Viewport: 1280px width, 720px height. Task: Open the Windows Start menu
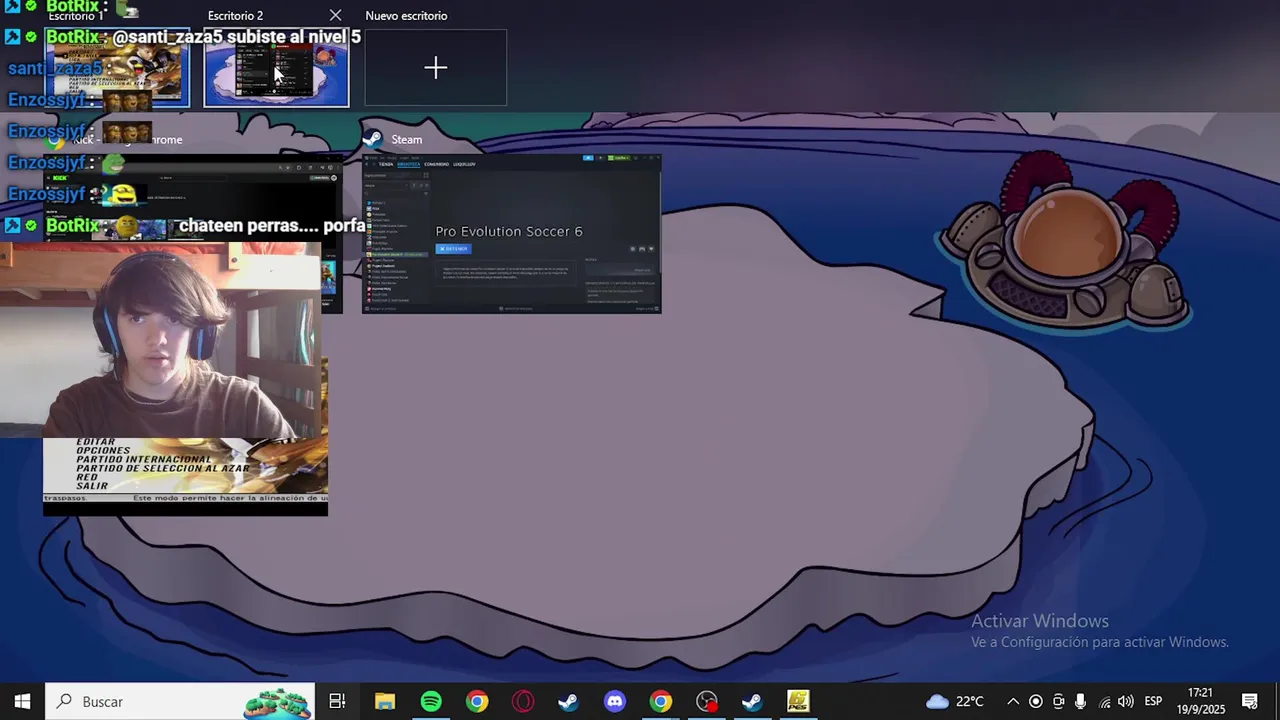tap(22, 701)
